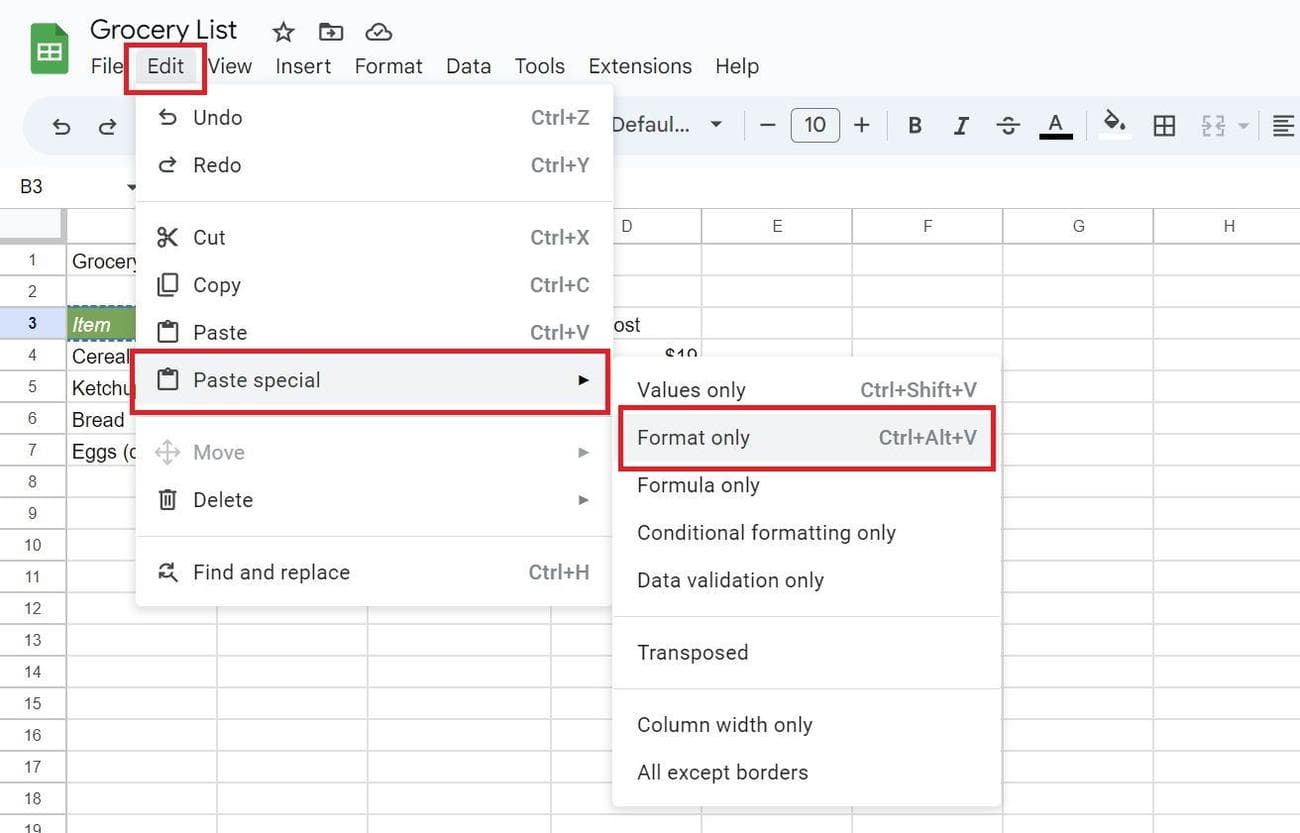Image resolution: width=1300 pixels, height=833 pixels.
Task: Click the redo arrow in the toolbar
Action: [x=107, y=126]
